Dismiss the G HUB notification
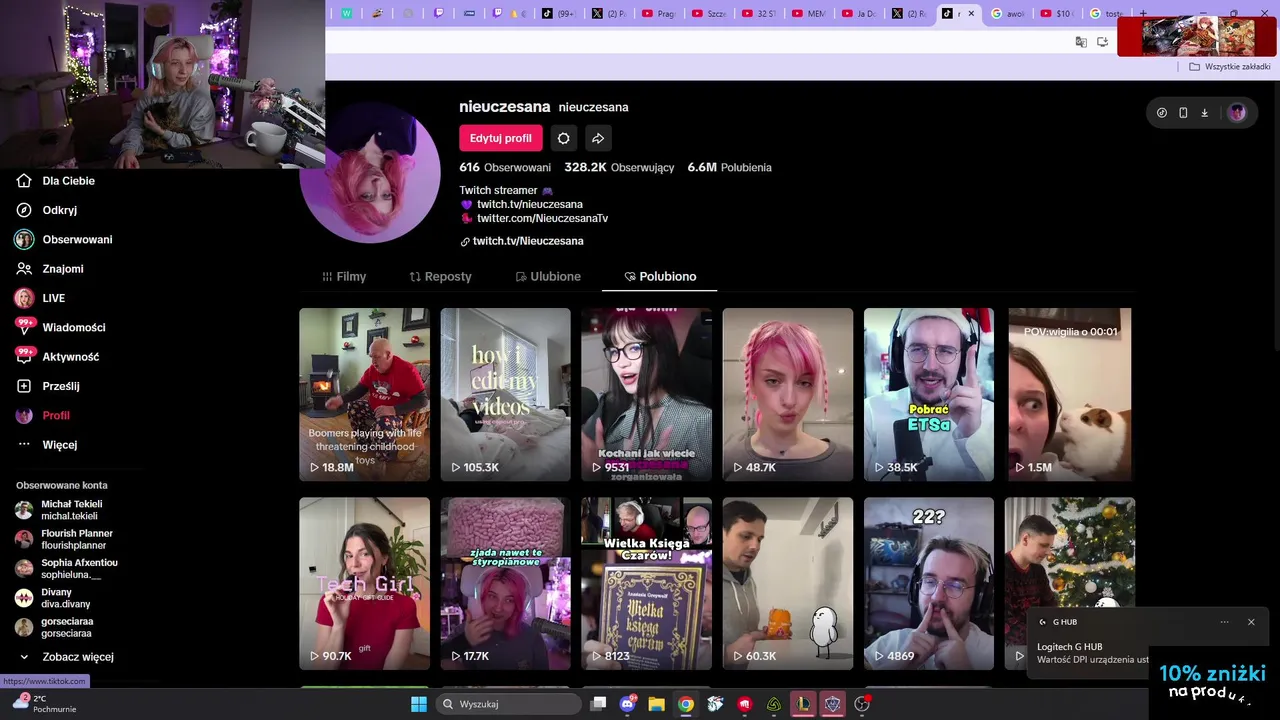 click(x=1251, y=622)
